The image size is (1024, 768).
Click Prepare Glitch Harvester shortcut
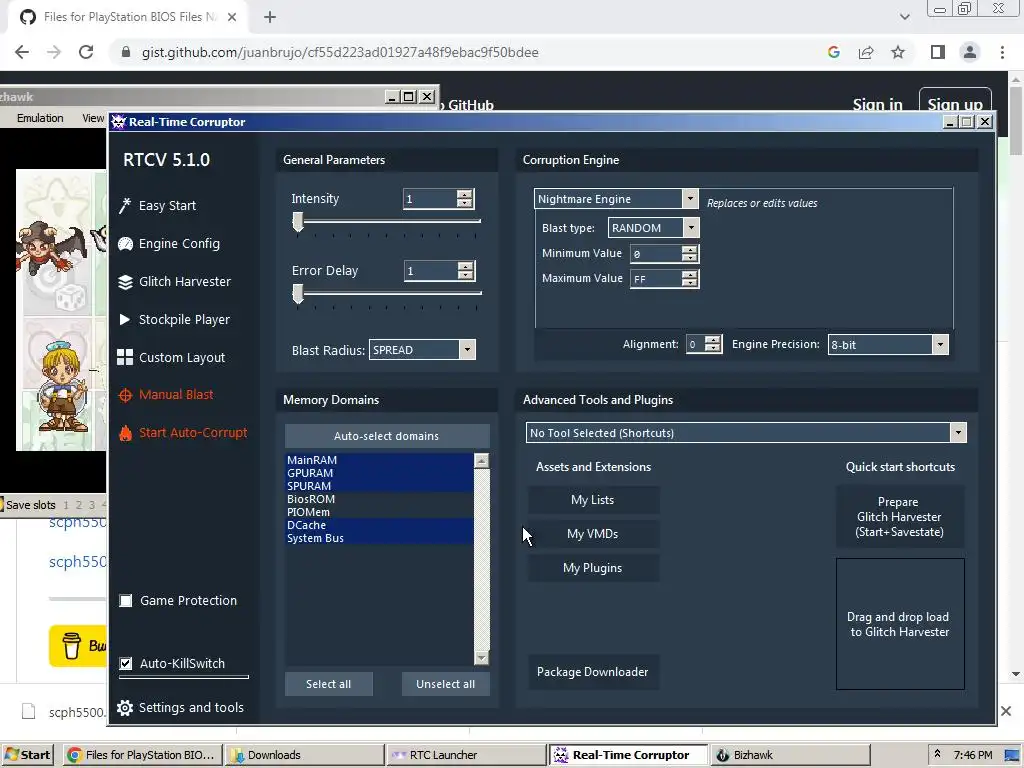899,517
